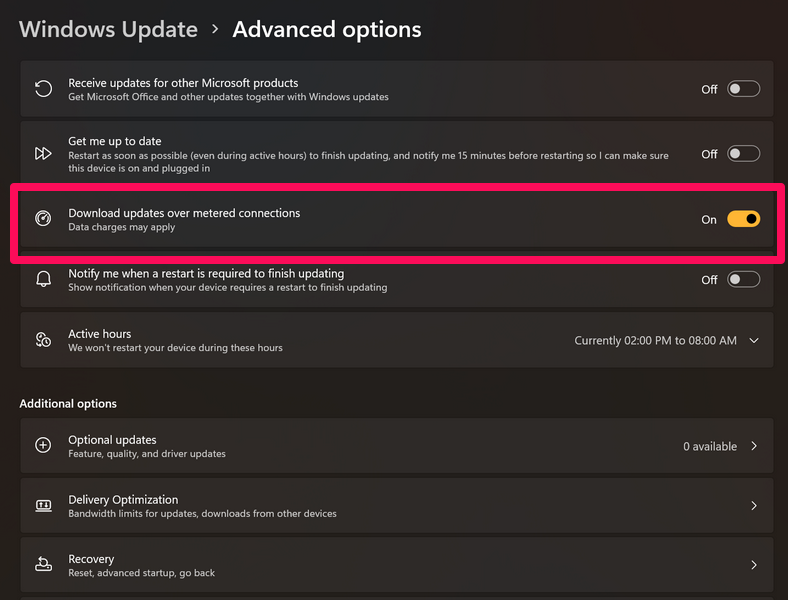The width and height of the screenshot is (788, 600).
Task: Expand the Active hours dropdown chevron
Action: 754,341
